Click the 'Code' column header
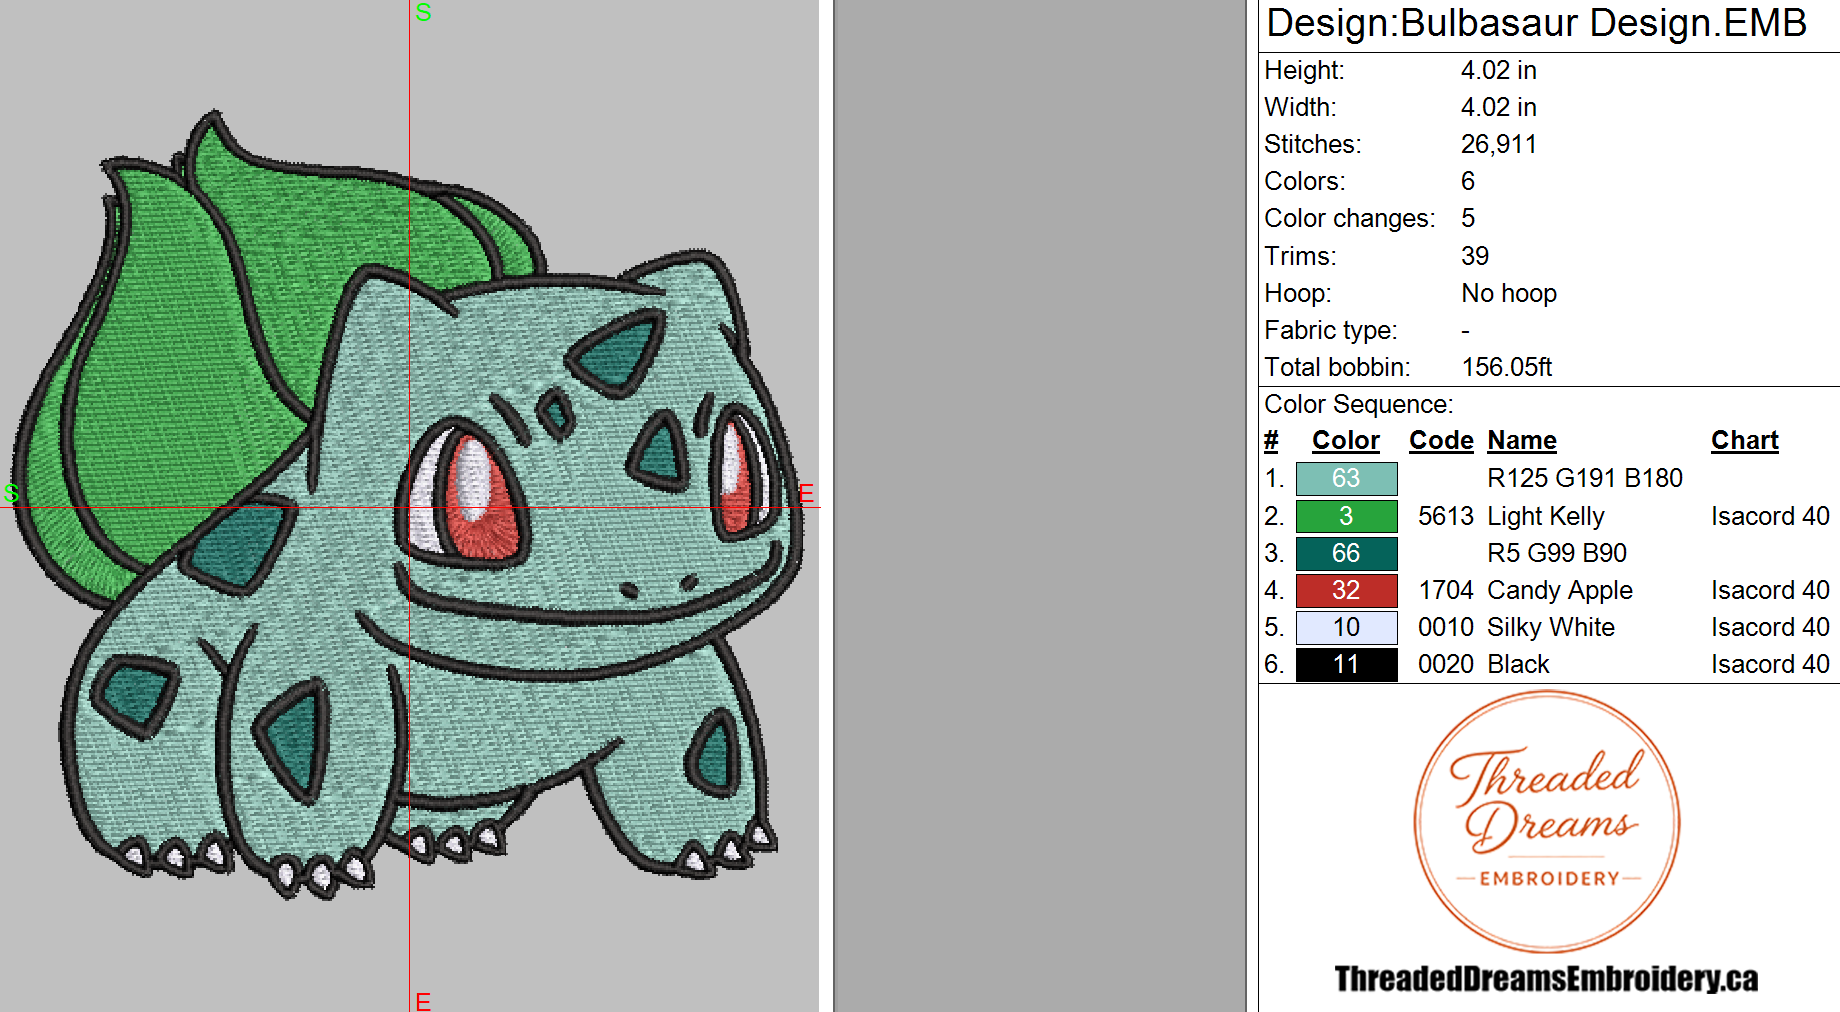Viewport: 1840px width, 1012px height. (1441, 441)
